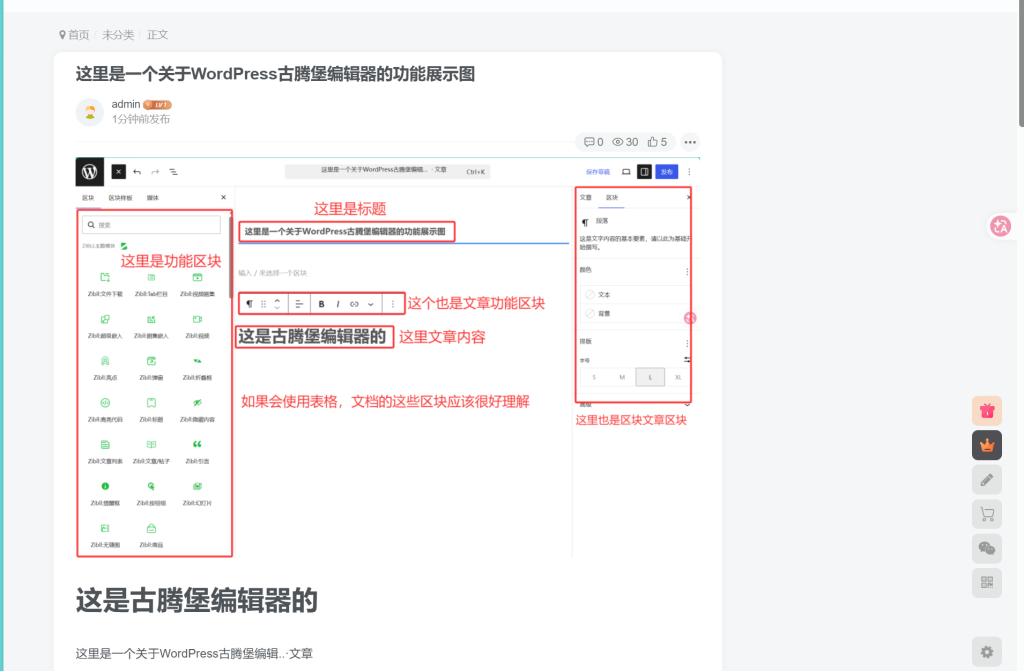This screenshot has height=671, width=1024.
Task: Click the LV1 level badge beside admin
Action: 157,105
